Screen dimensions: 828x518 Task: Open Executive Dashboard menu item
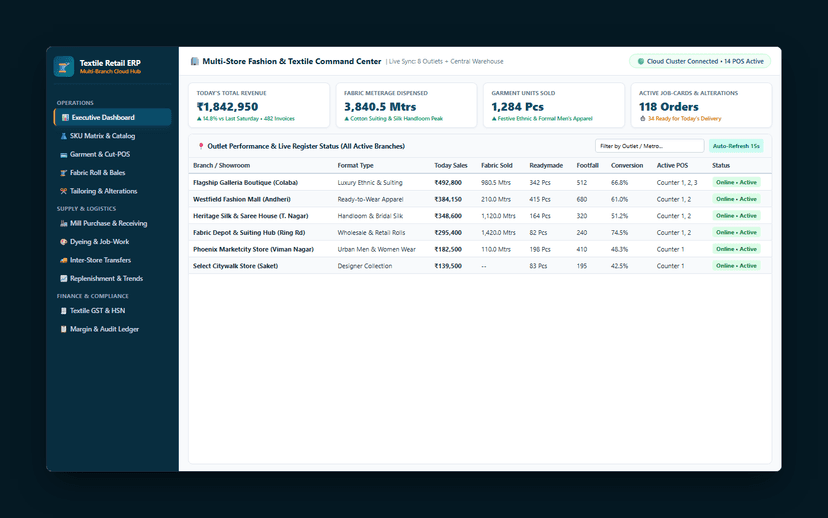coord(112,117)
